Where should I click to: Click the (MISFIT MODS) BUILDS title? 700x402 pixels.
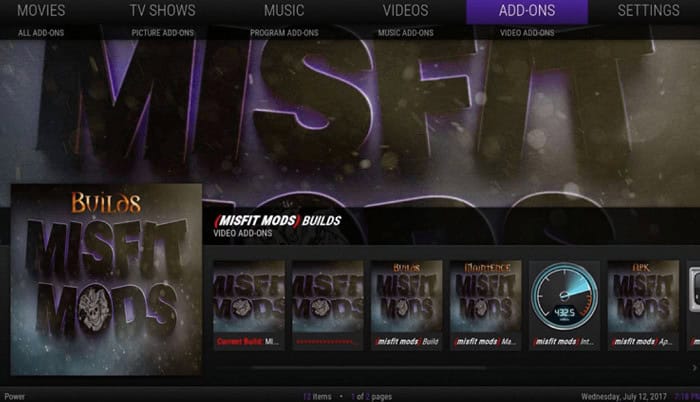click(277, 221)
